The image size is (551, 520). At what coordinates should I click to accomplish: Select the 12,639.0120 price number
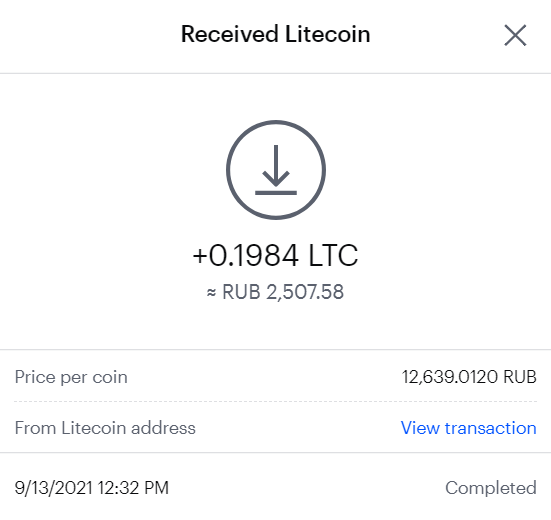pyautogui.click(x=450, y=377)
